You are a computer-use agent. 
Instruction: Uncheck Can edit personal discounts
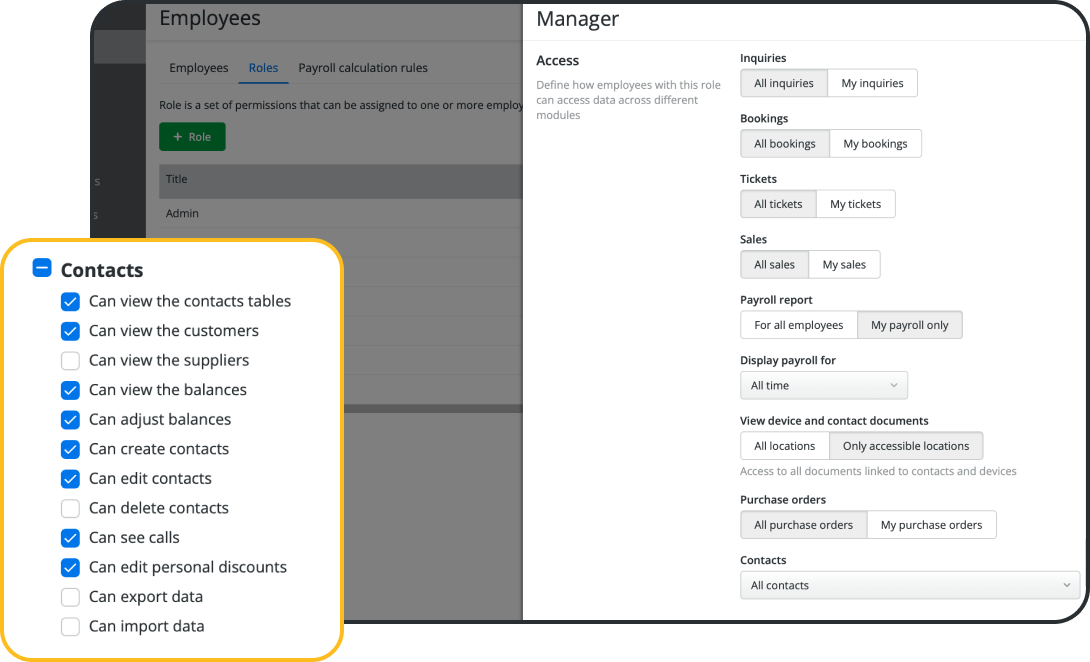point(70,567)
